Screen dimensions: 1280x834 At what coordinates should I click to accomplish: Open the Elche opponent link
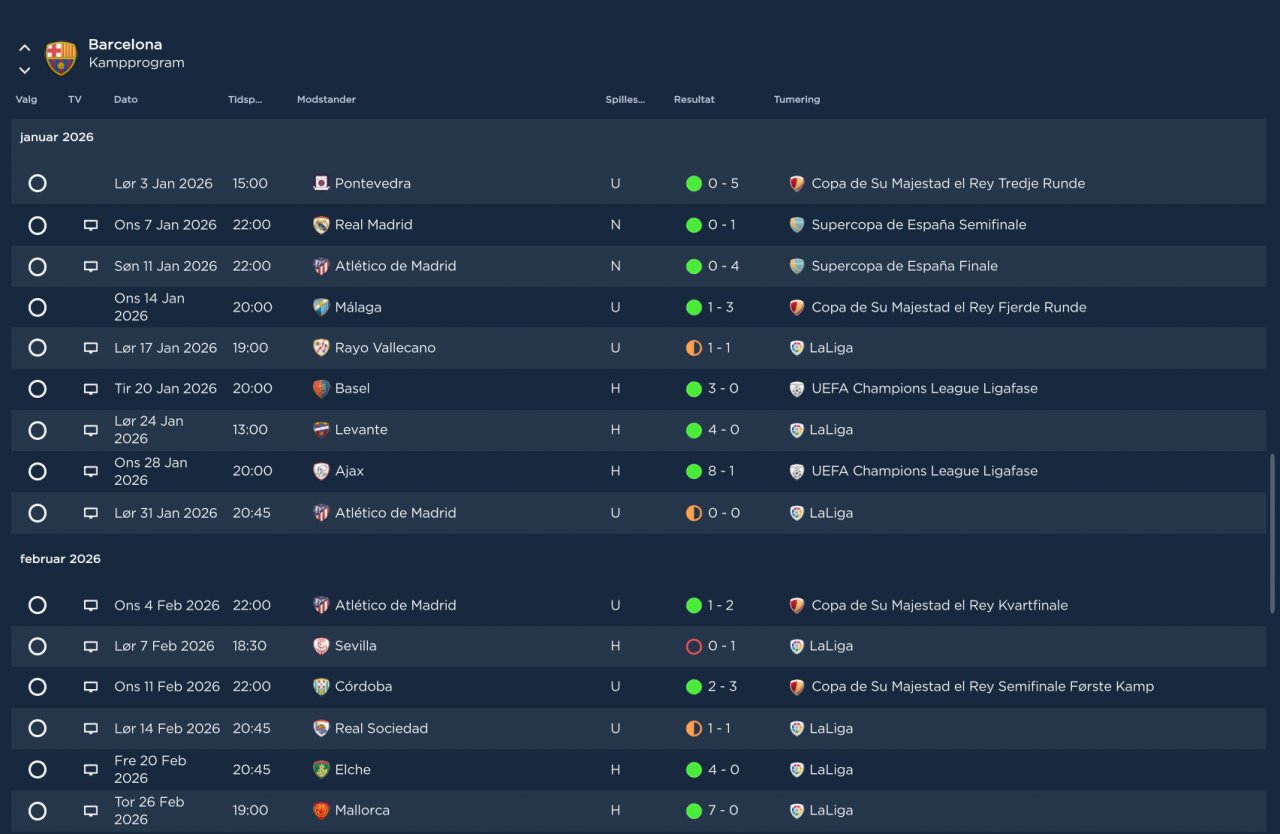point(353,770)
